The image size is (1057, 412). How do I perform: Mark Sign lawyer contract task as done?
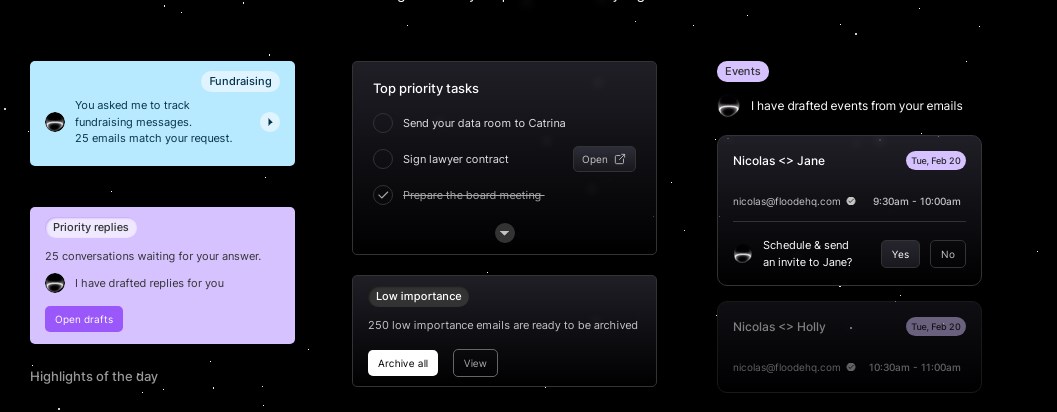[383, 159]
